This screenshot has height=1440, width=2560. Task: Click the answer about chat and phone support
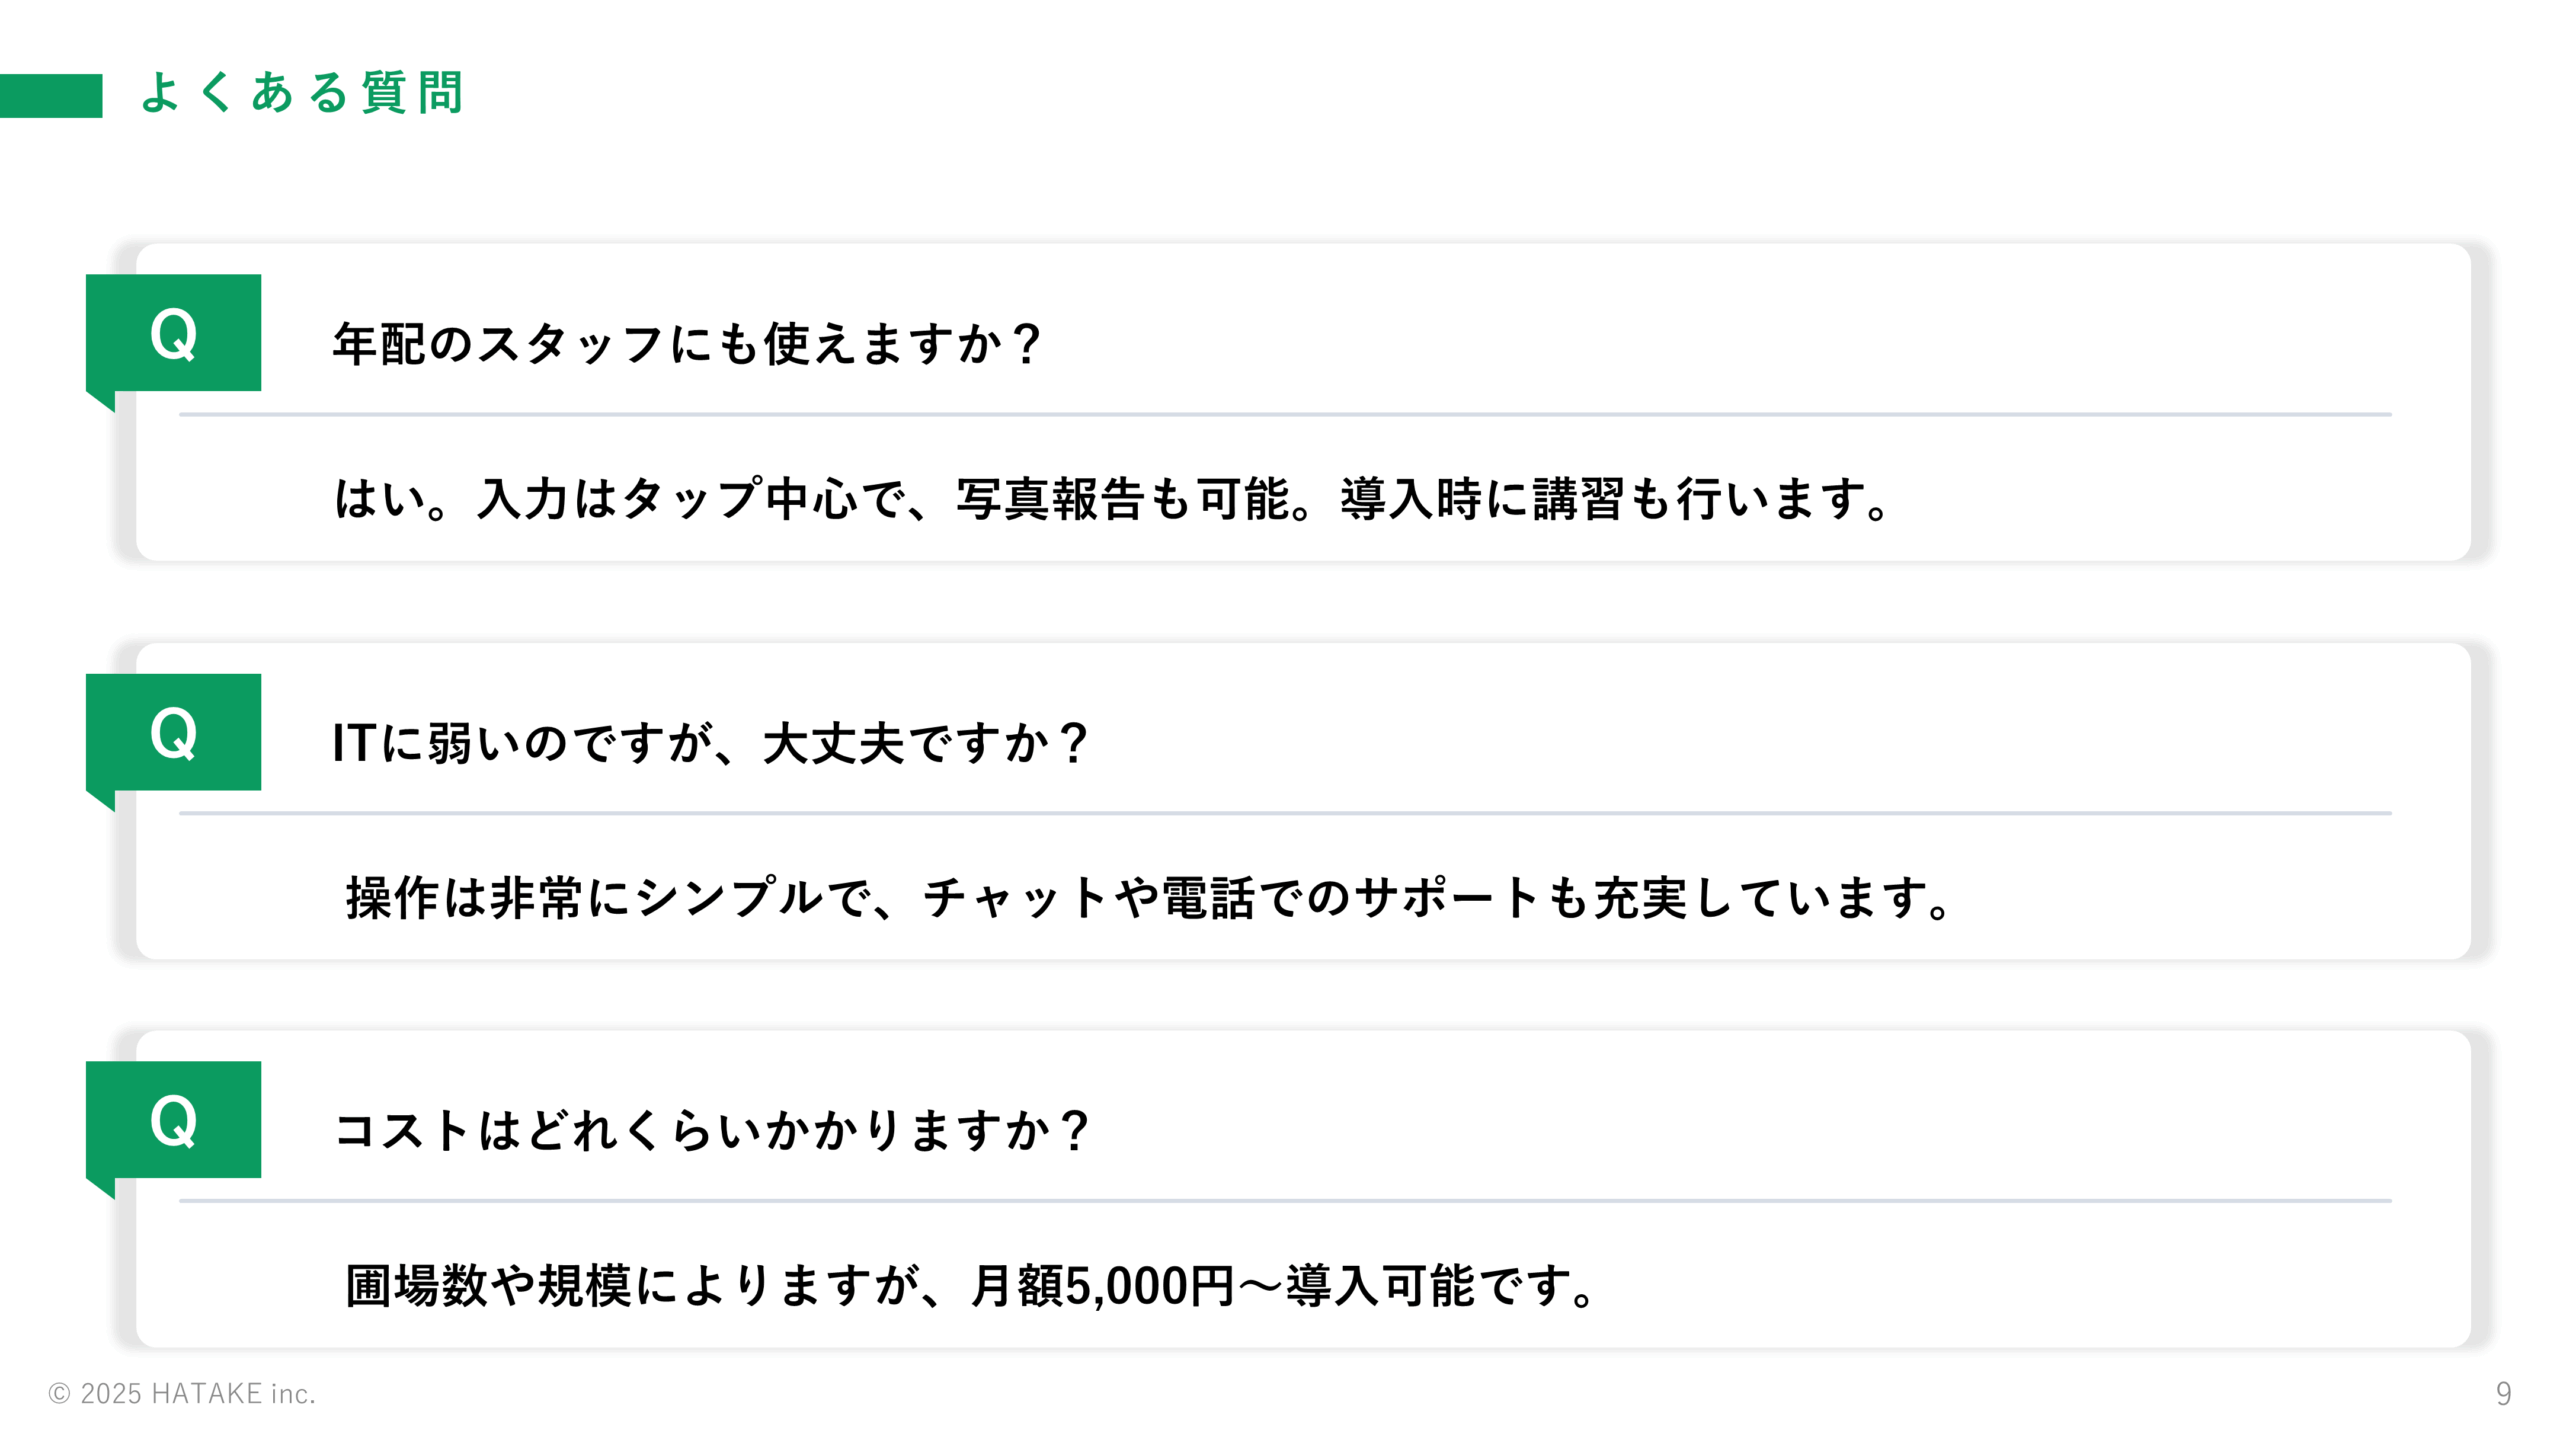pyautogui.click(x=1149, y=897)
